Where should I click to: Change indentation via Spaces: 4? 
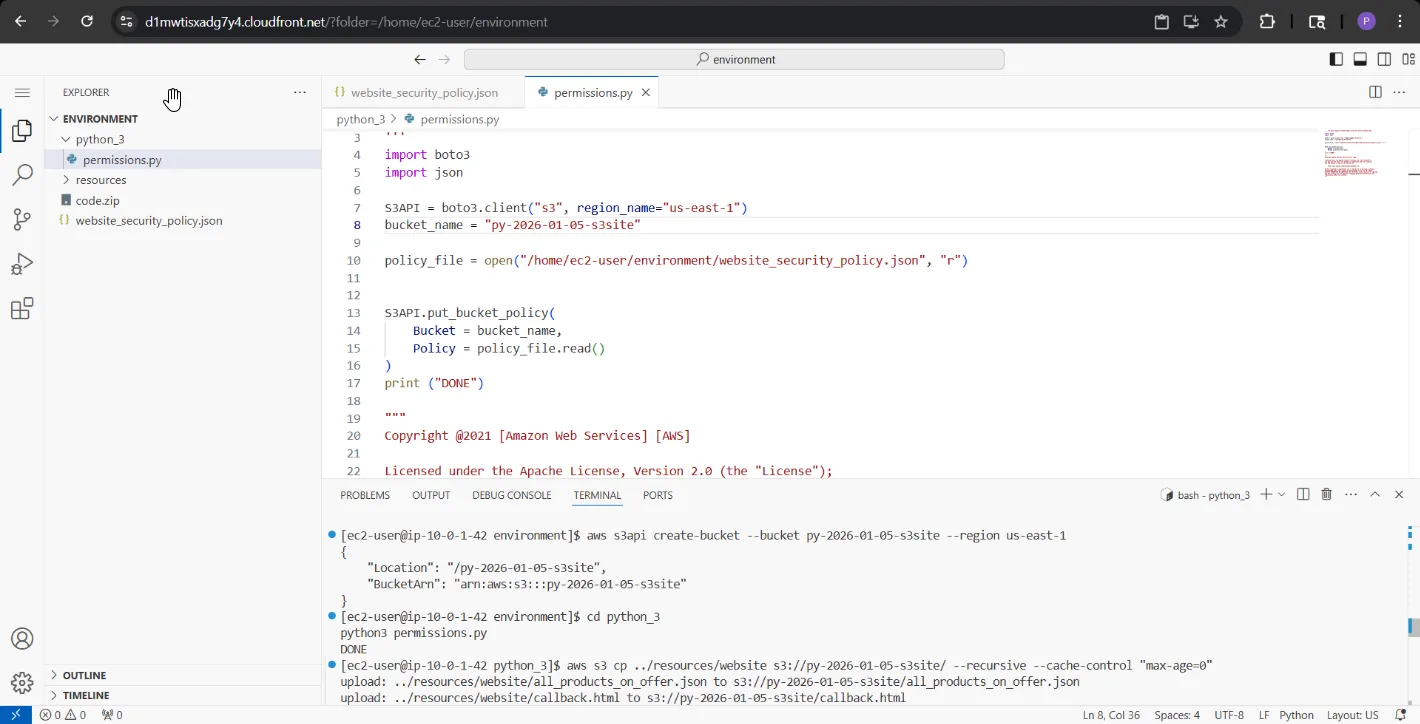[x=1177, y=715]
